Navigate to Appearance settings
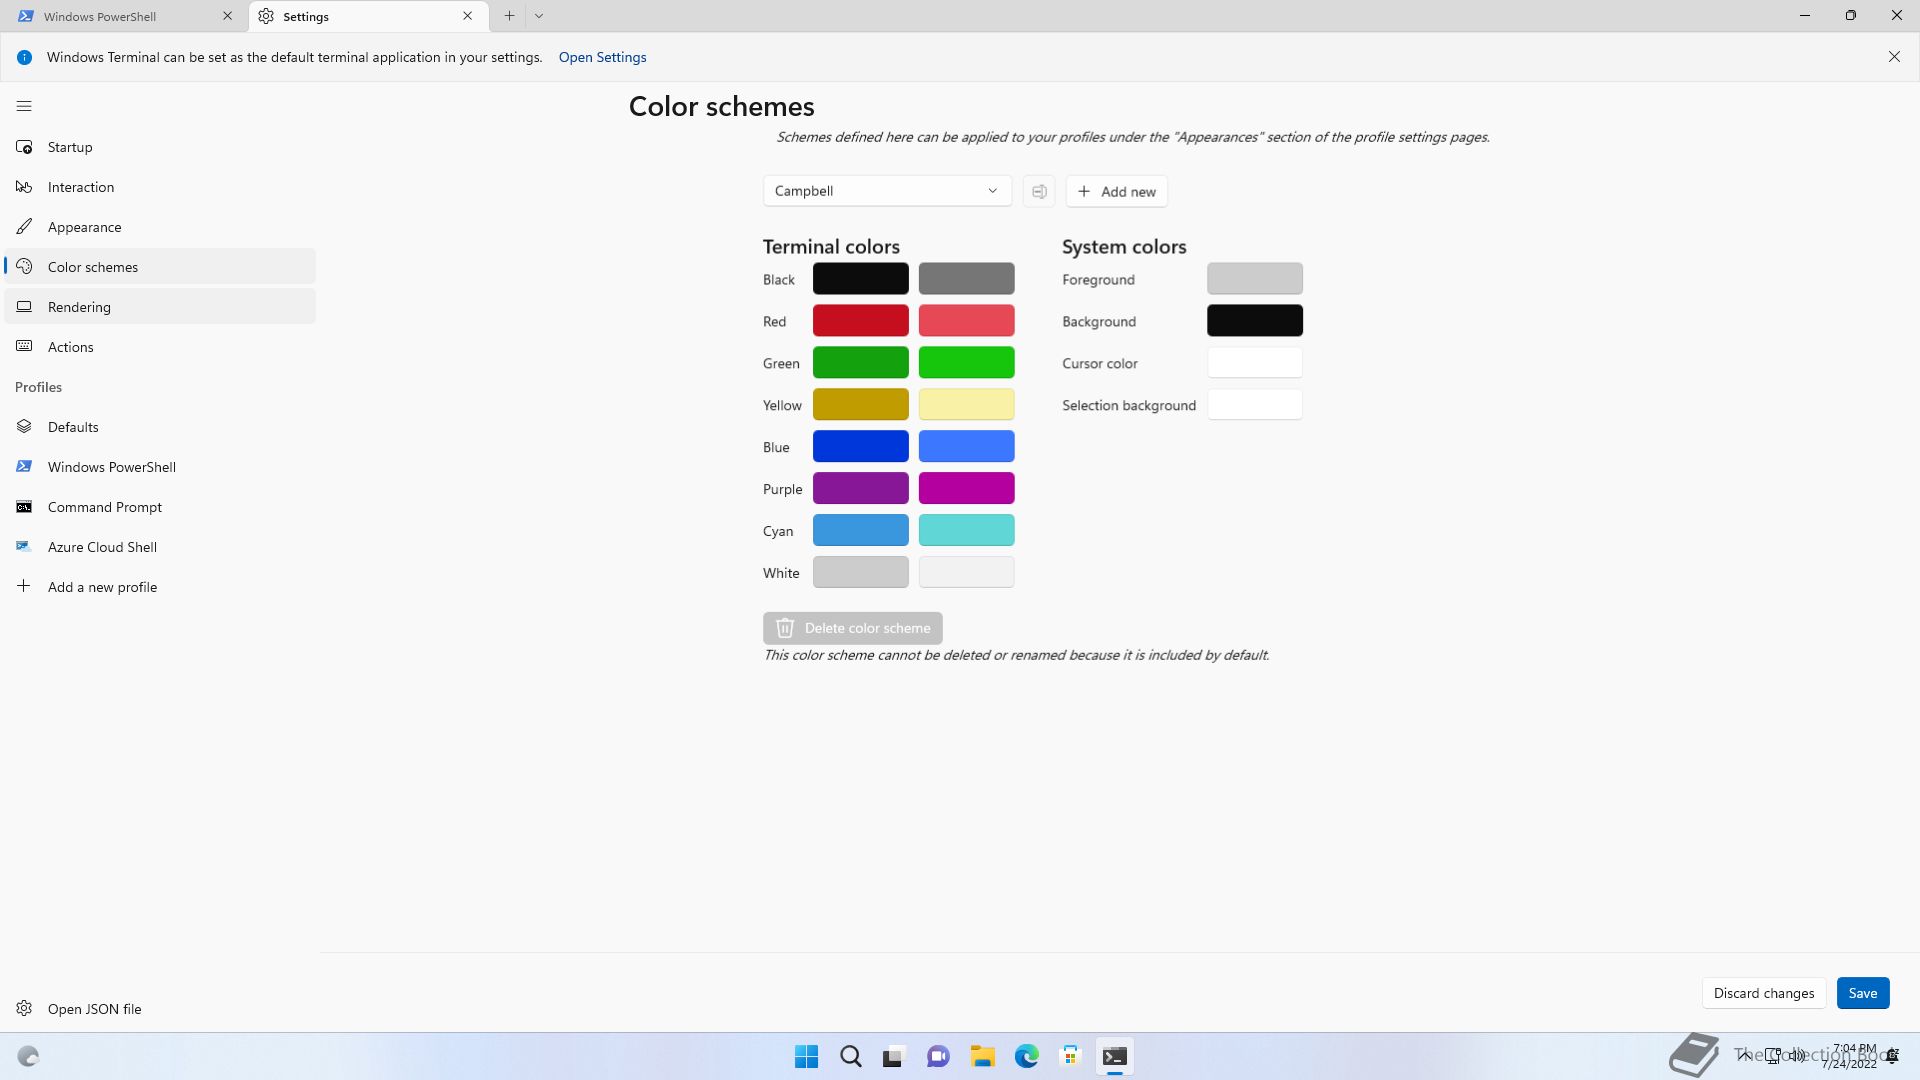The width and height of the screenshot is (1920, 1080). click(160, 227)
